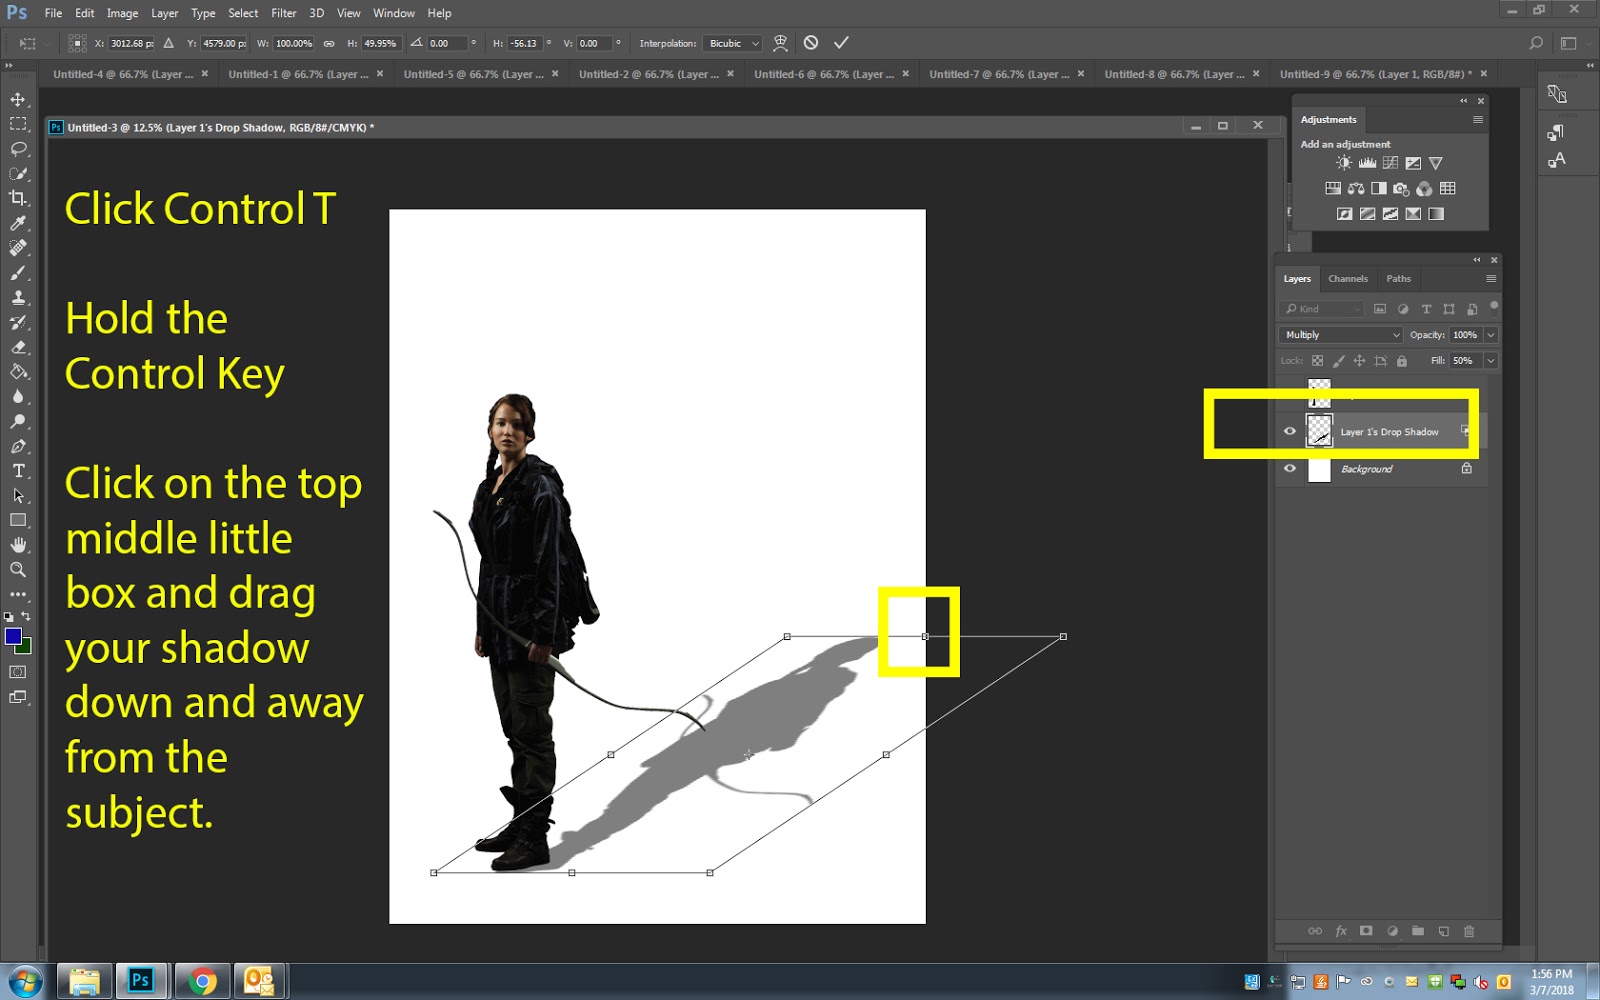The width and height of the screenshot is (1600, 1000).
Task: Select the Crop tool
Action: [x=16, y=197]
